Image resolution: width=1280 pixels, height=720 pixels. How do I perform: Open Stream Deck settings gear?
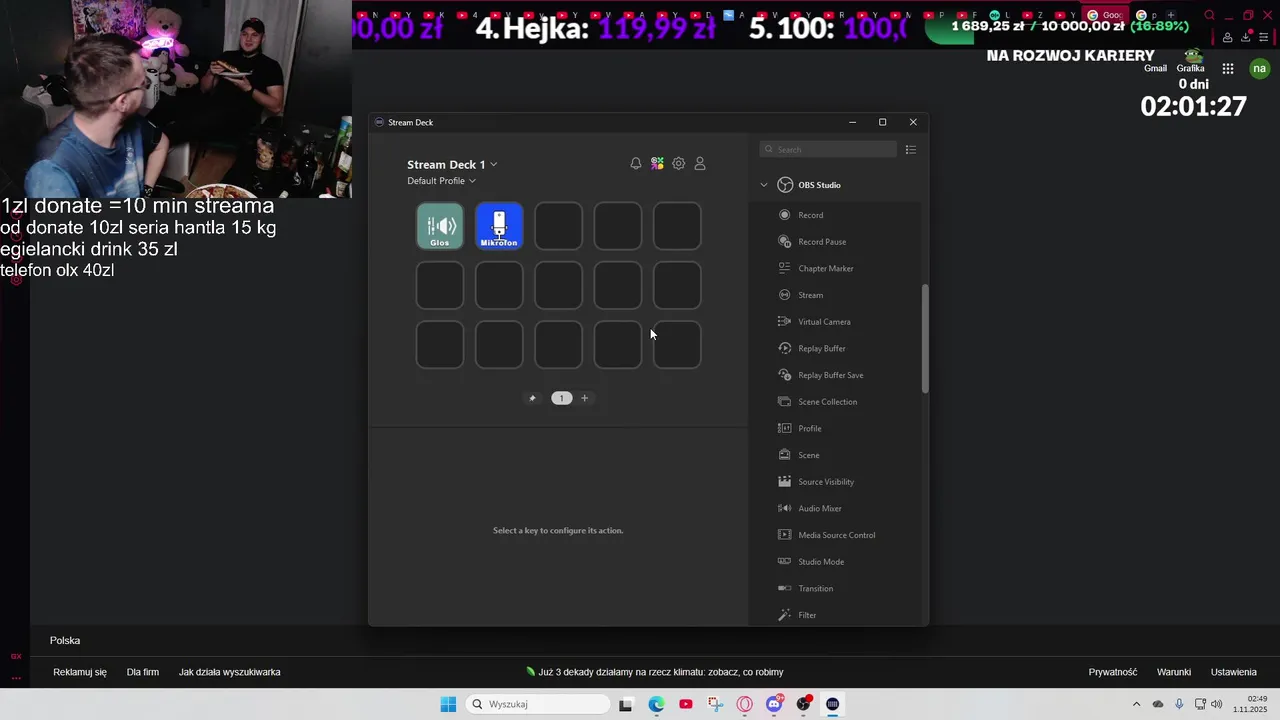coord(679,164)
